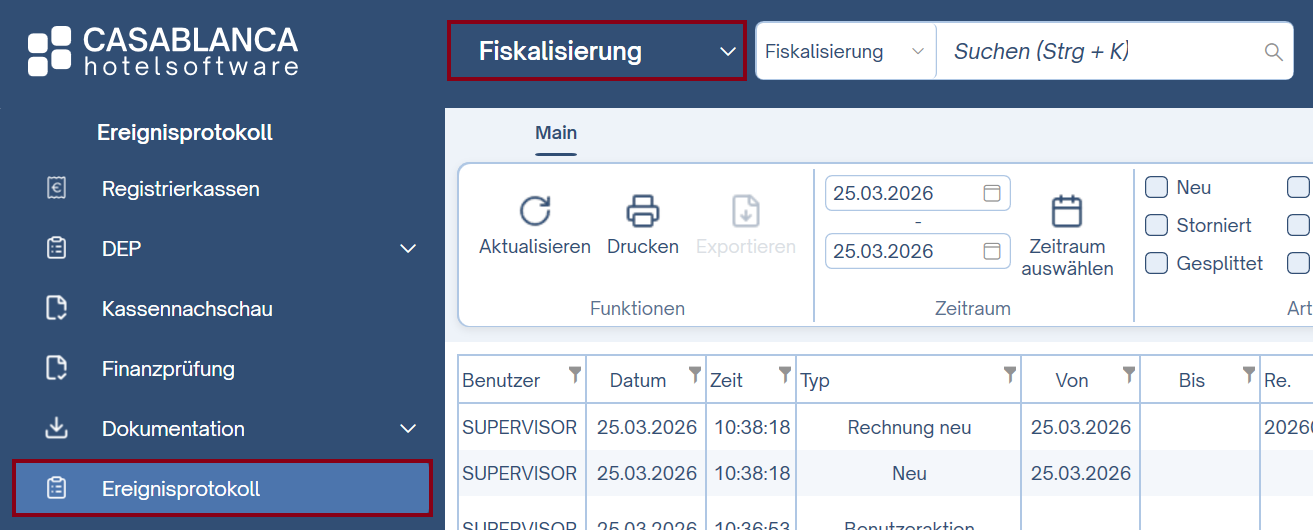Image resolution: width=1313 pixels, height=530 pixels.
Task: Open calendar picker for start date
Action: pyautogui.click(x=992, y=193)
